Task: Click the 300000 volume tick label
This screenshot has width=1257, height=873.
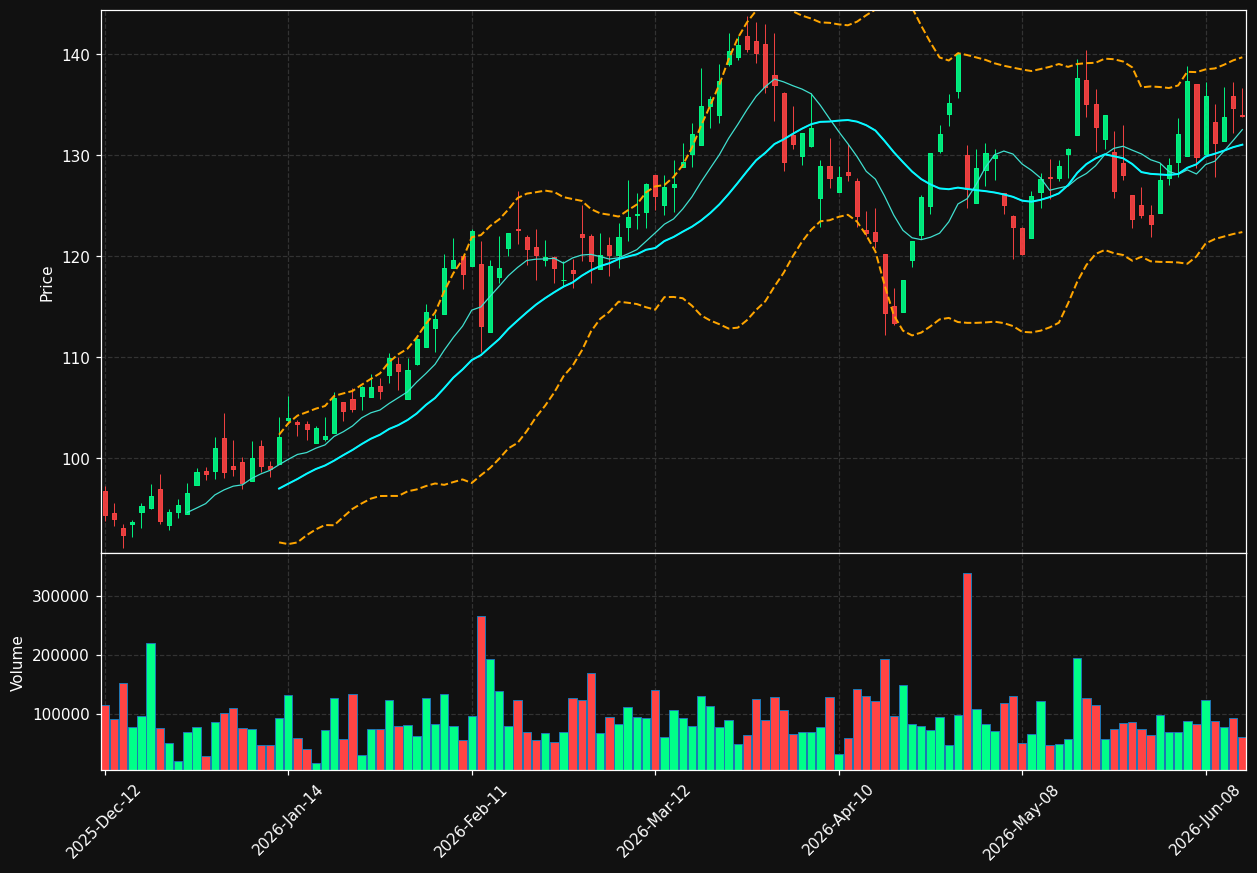Action: (62, 597)
